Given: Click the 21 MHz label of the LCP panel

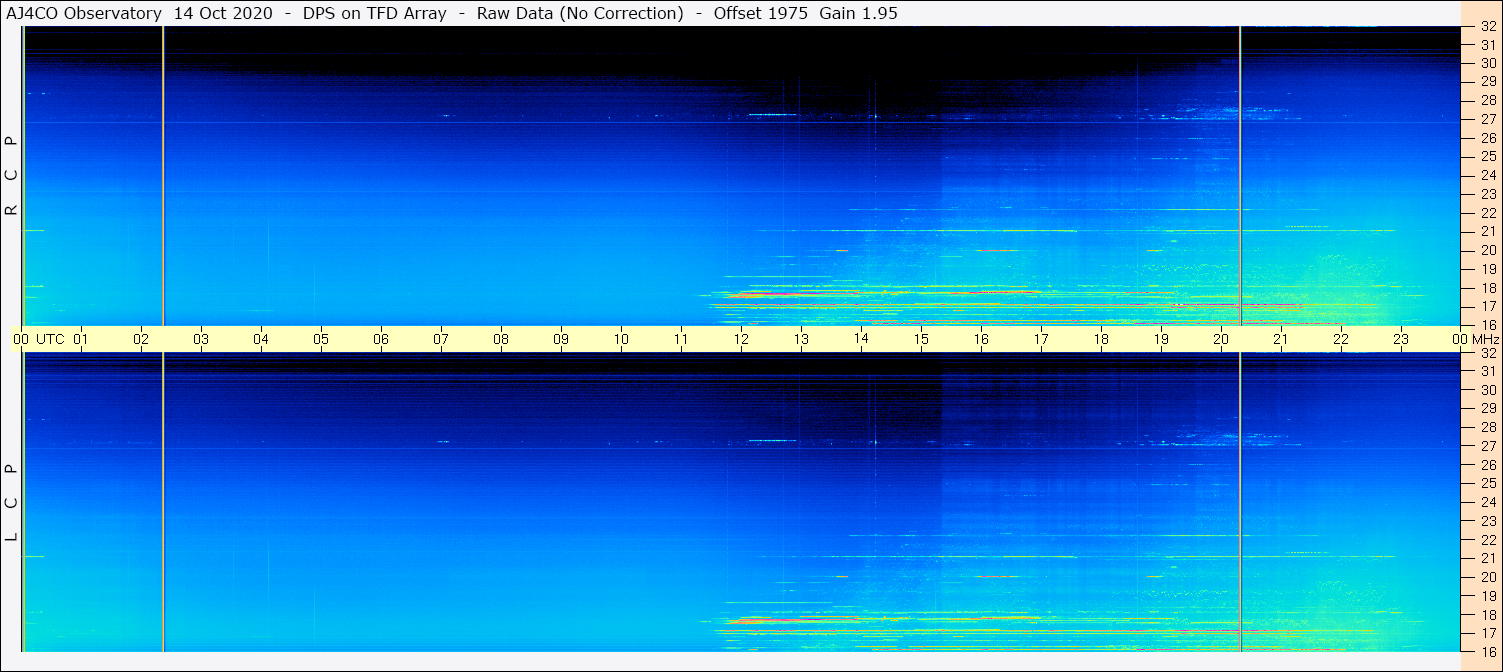Looking at the screenshot, I should tap(1488, 558).
